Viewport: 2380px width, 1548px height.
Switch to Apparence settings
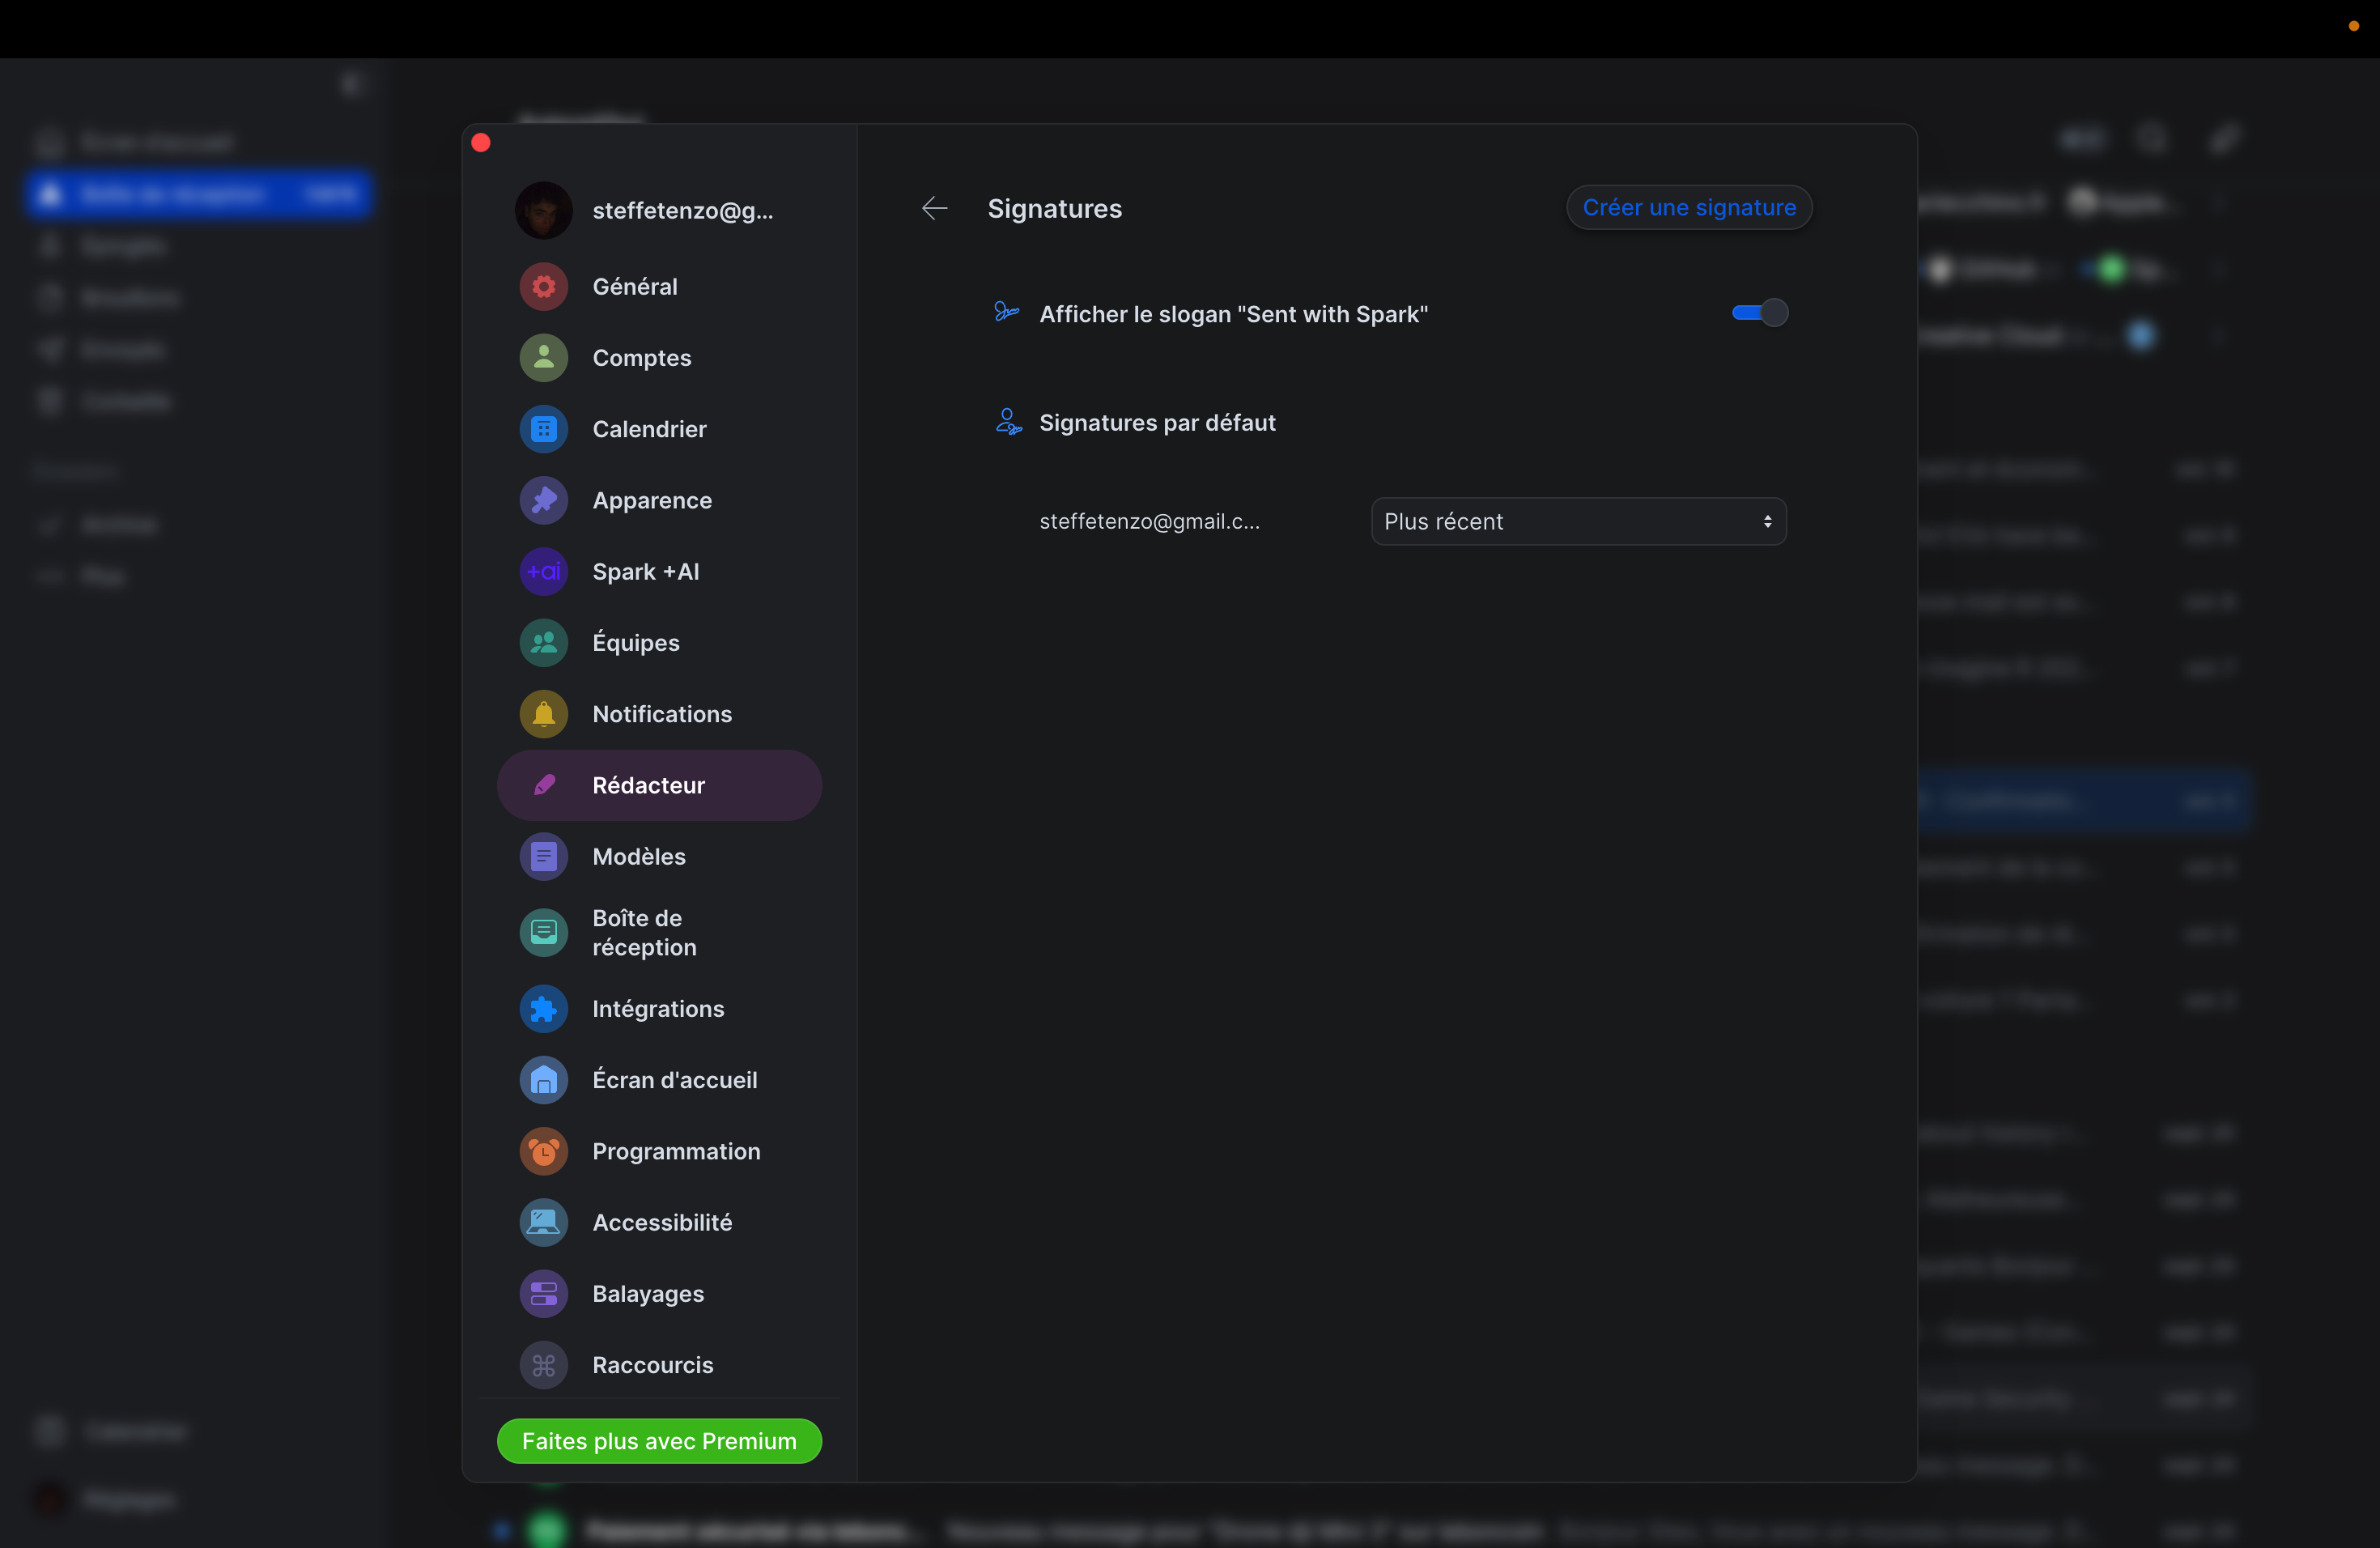click(652, 500)
